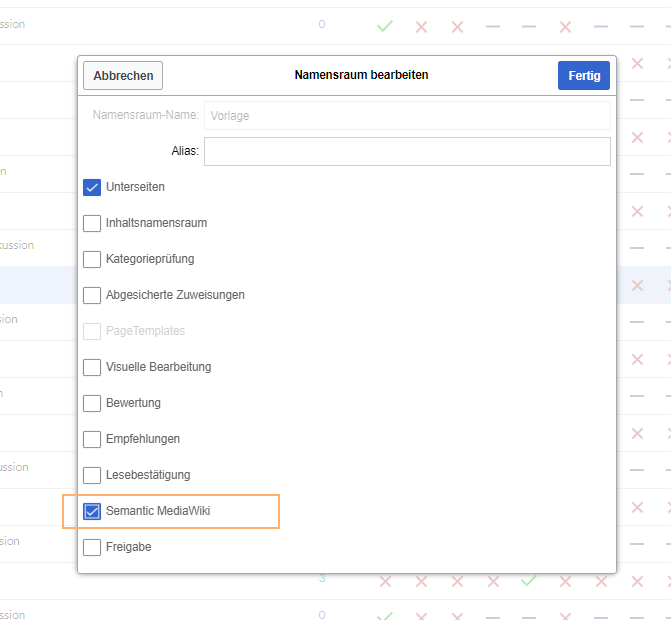The height and width of the screenshot is (620, 671).
Task: Click the page count 3 in background table
Action: (x=322, y=578)
